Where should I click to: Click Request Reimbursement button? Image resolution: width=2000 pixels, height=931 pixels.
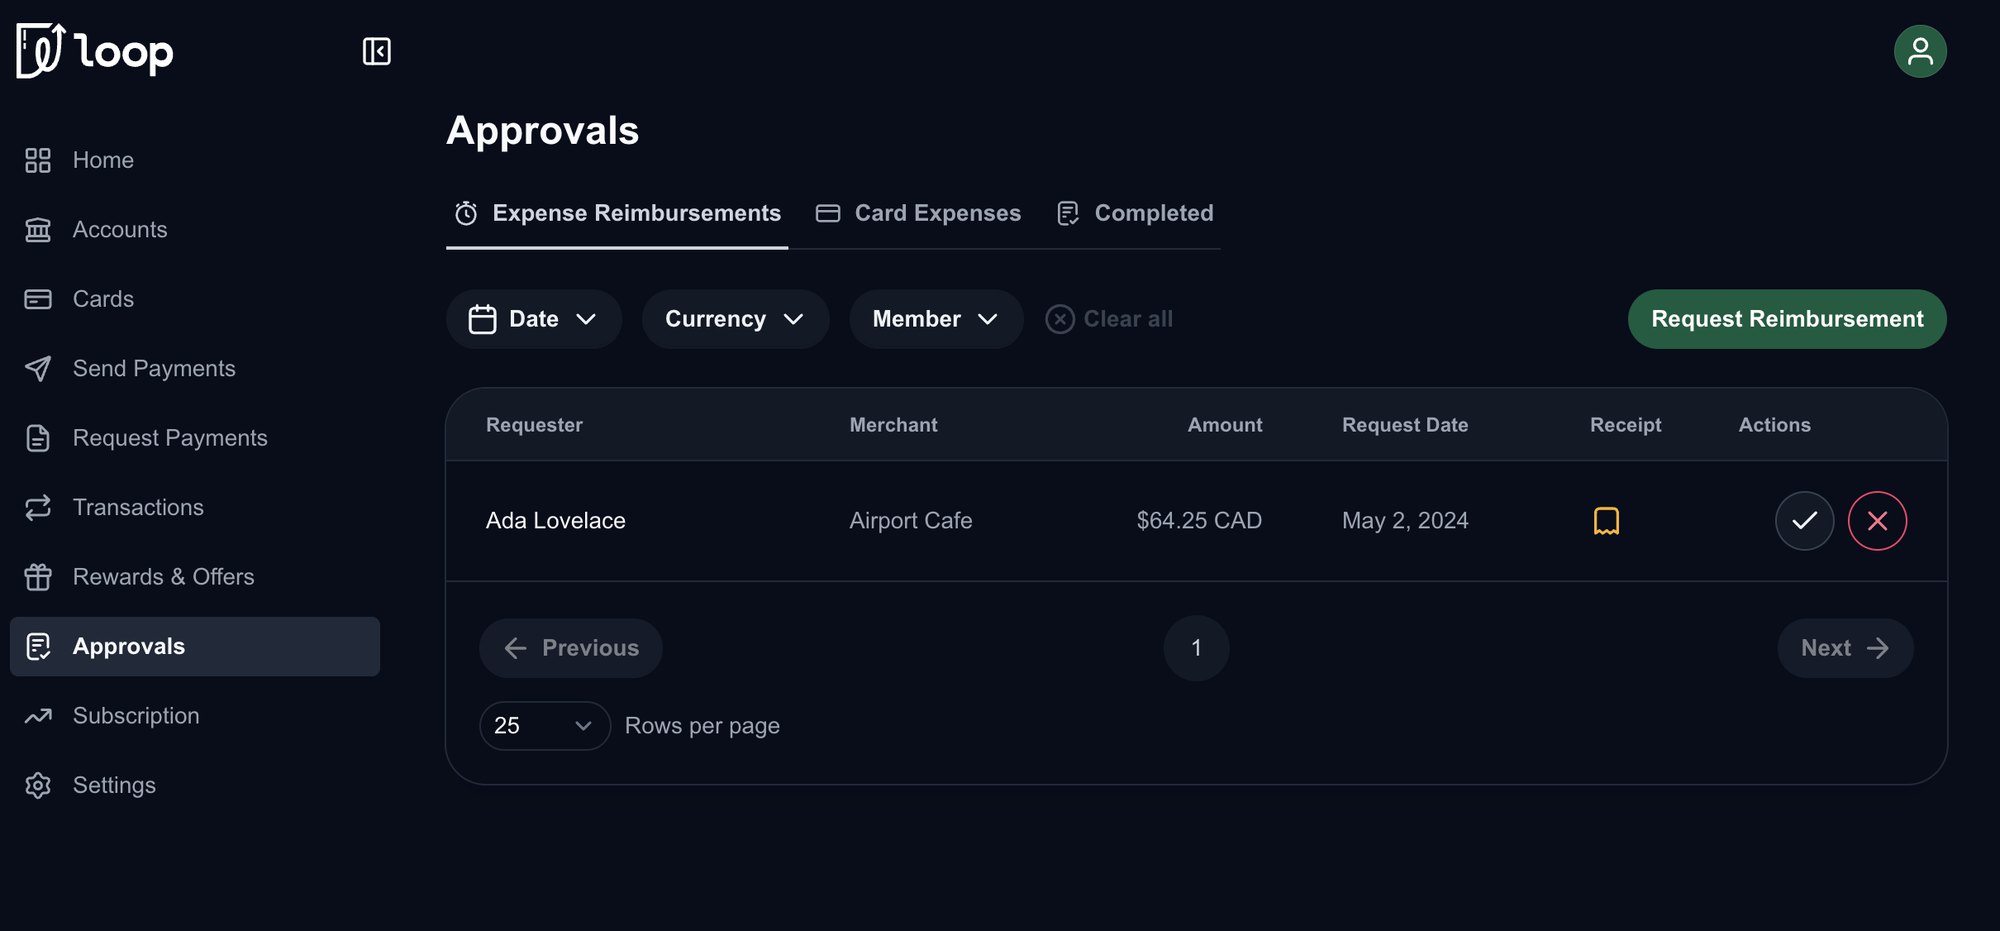click(1787, 319)
